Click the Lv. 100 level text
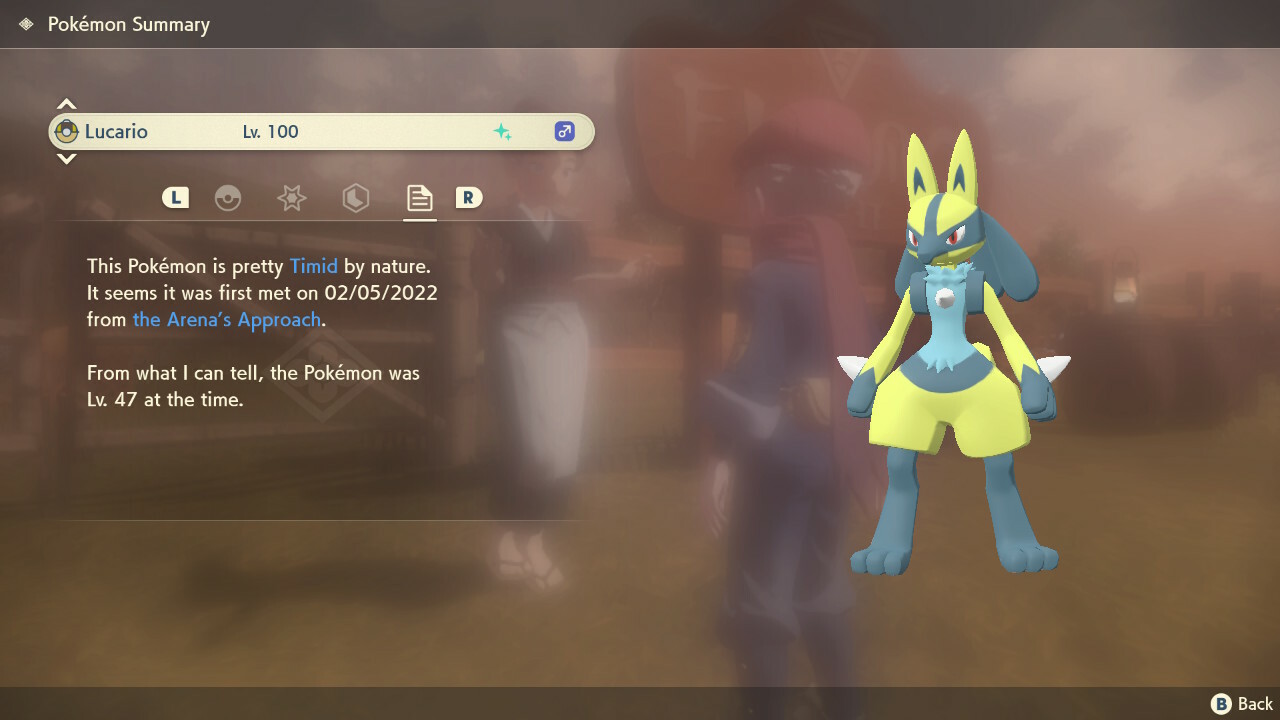This screenshot has height=720, width=1280. click(x=270, y=132)
